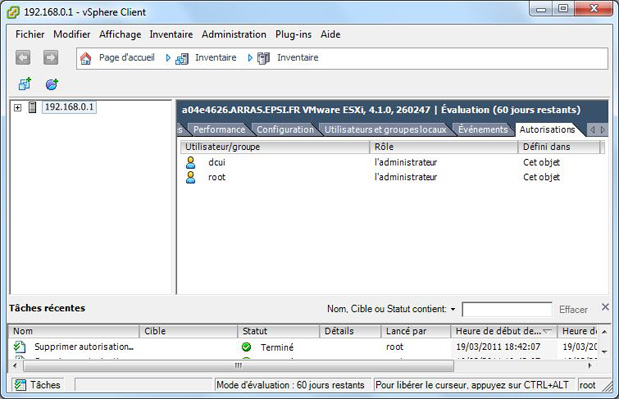
Task: Expand the 192.168.0.1 tree node
Action: click(x=17, y=107)
